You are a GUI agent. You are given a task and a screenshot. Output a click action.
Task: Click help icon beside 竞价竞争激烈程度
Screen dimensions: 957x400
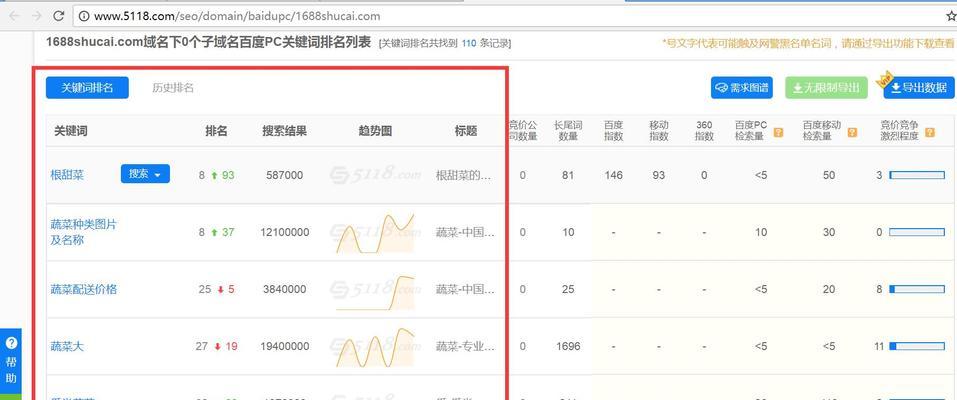tap(930, 132)
